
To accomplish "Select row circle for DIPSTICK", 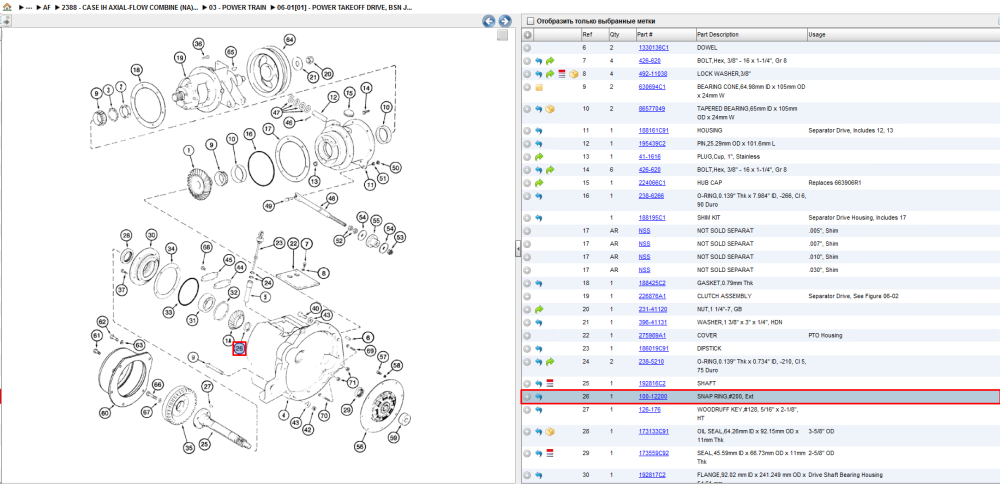I will (527, 348).
